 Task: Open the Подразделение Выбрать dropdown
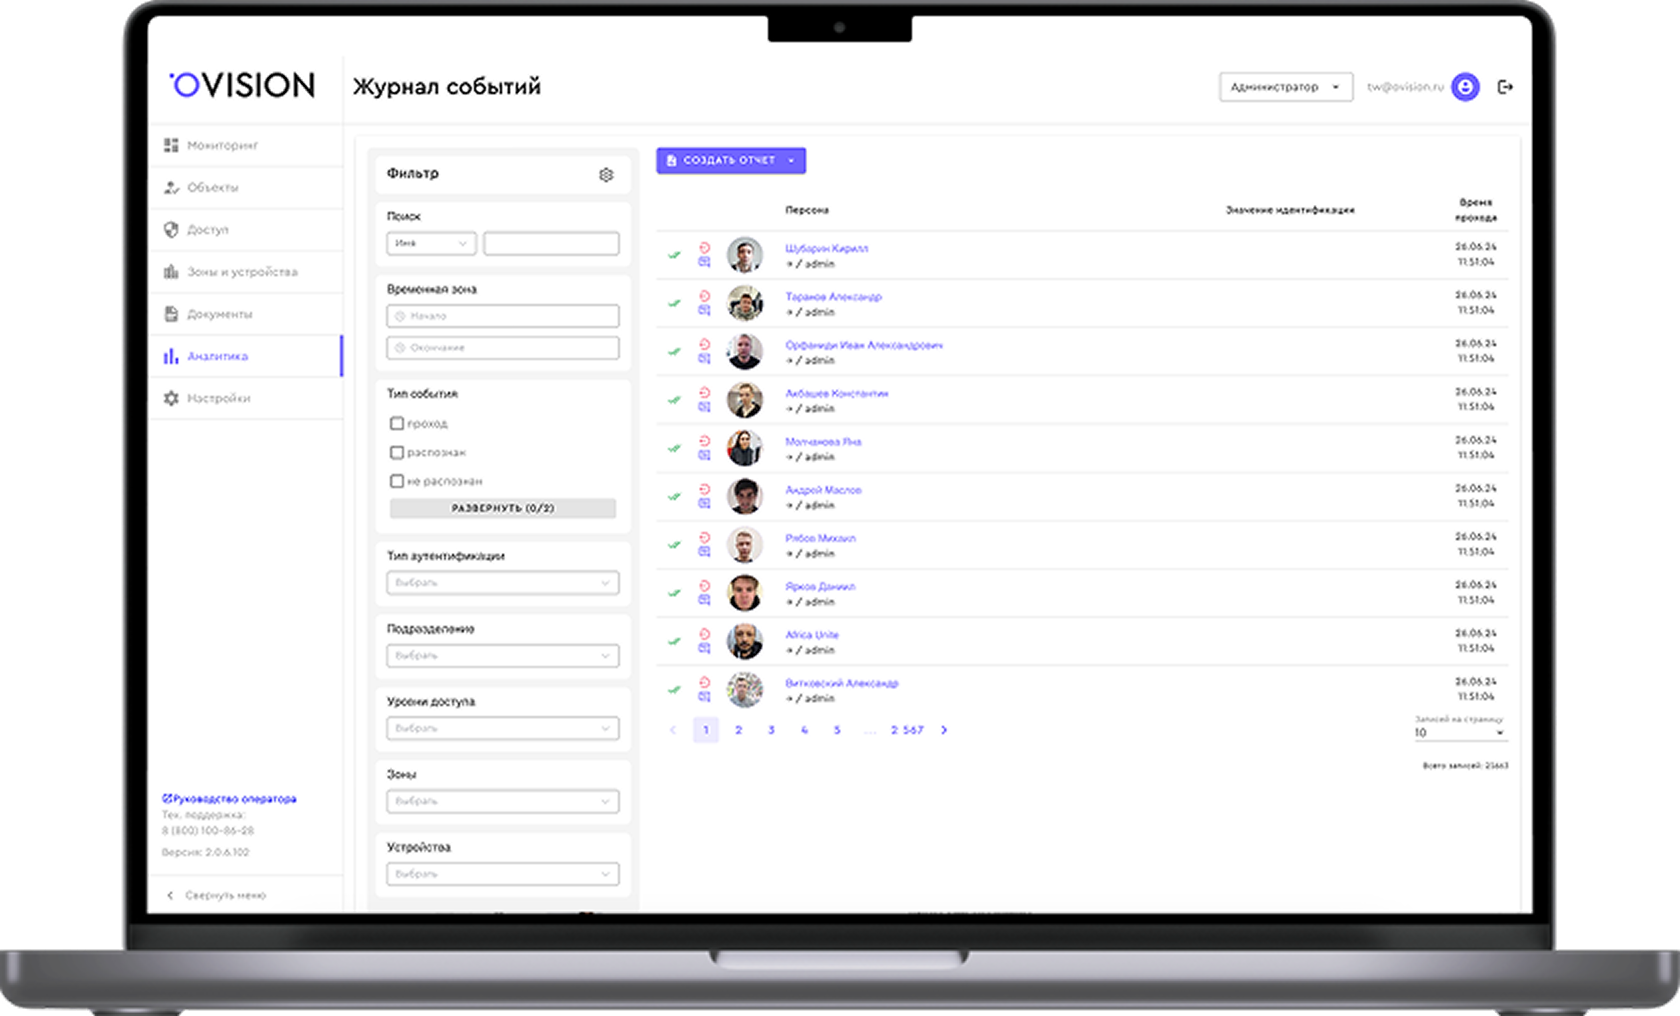[x=501, y=655]
